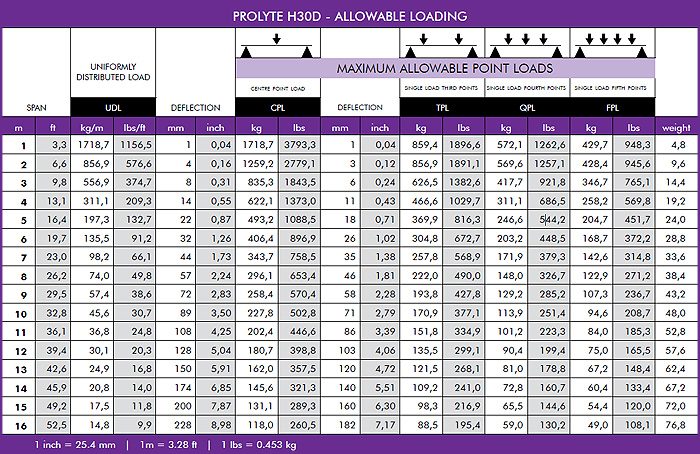Screen dimensions: 700x454
Task: Click the Prolyte H30D Allowable Loading title
Action: [349, 16]
